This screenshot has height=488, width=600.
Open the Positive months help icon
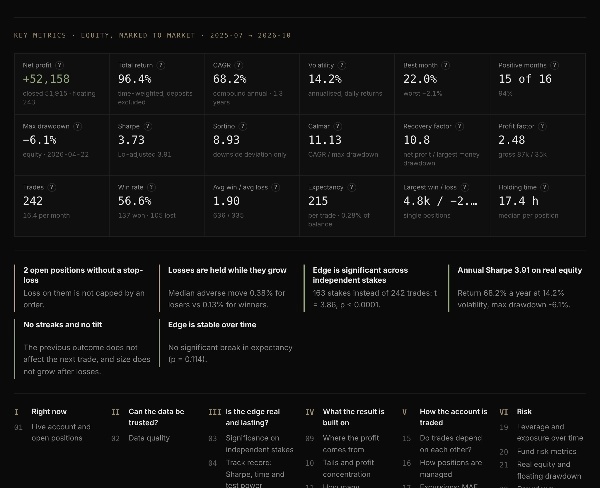coord(554,65)
